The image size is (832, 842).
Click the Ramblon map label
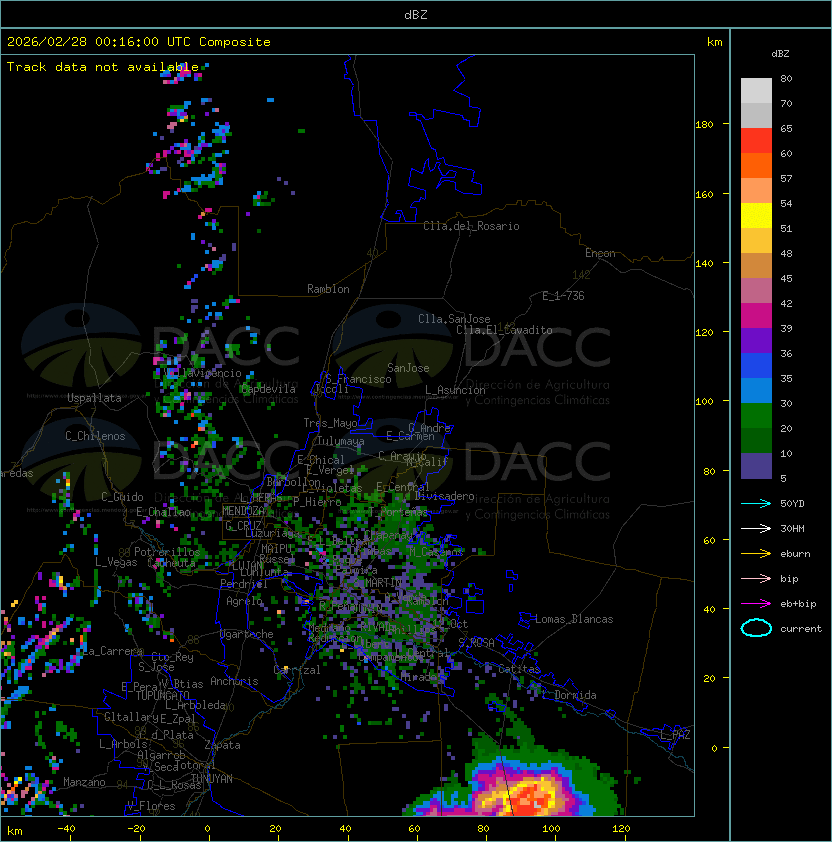(328, 289)
